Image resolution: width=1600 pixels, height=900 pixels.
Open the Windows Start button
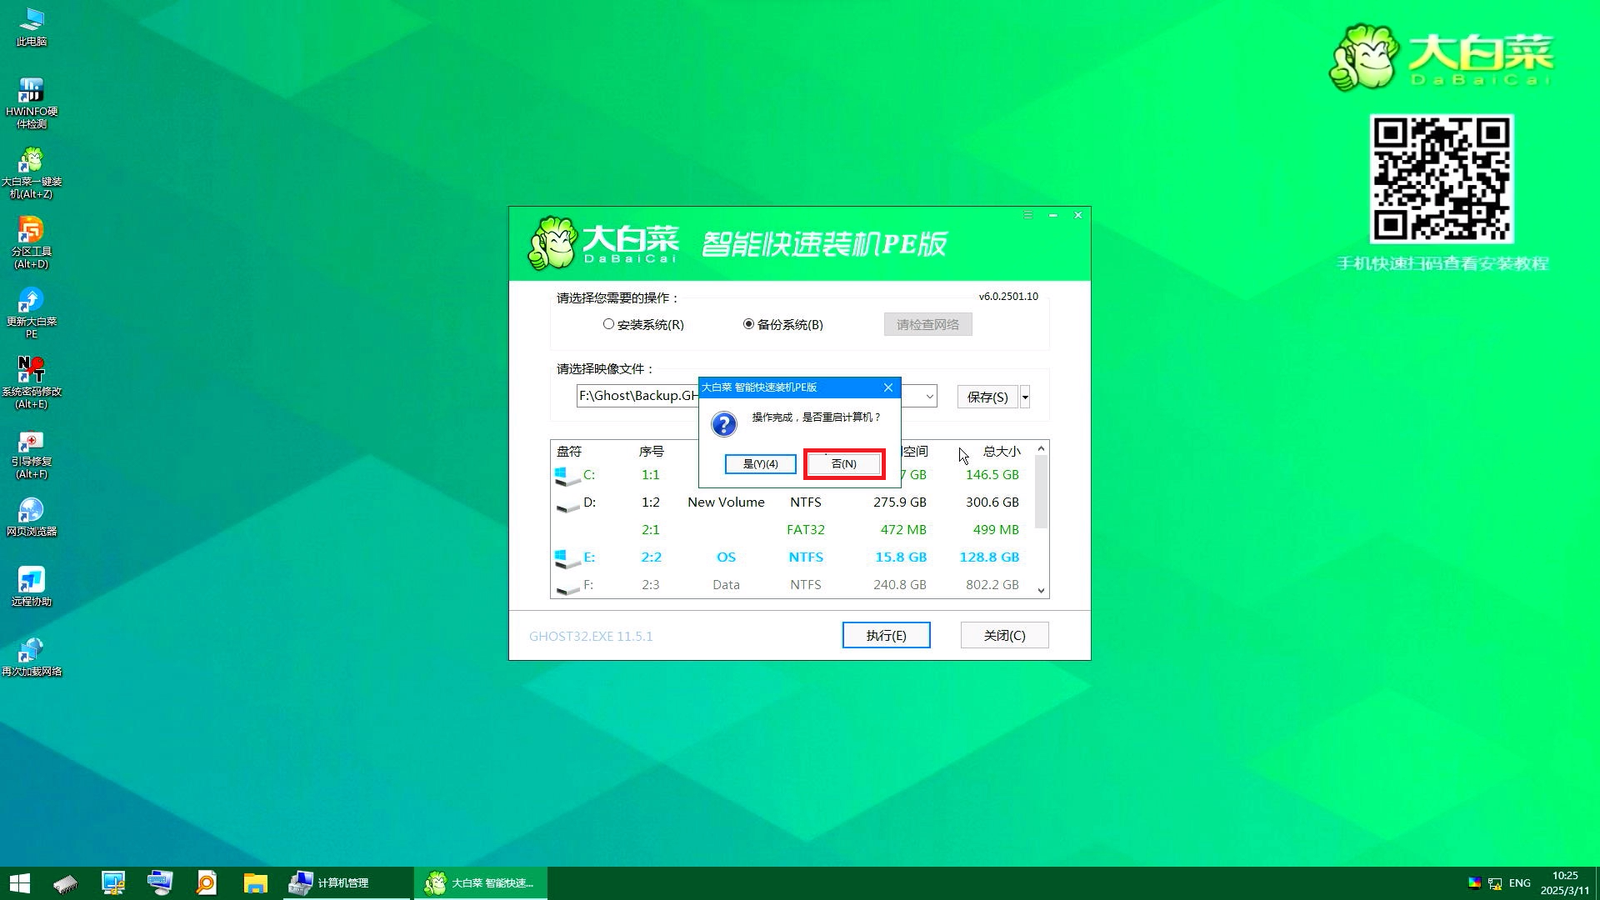point(20,883)
